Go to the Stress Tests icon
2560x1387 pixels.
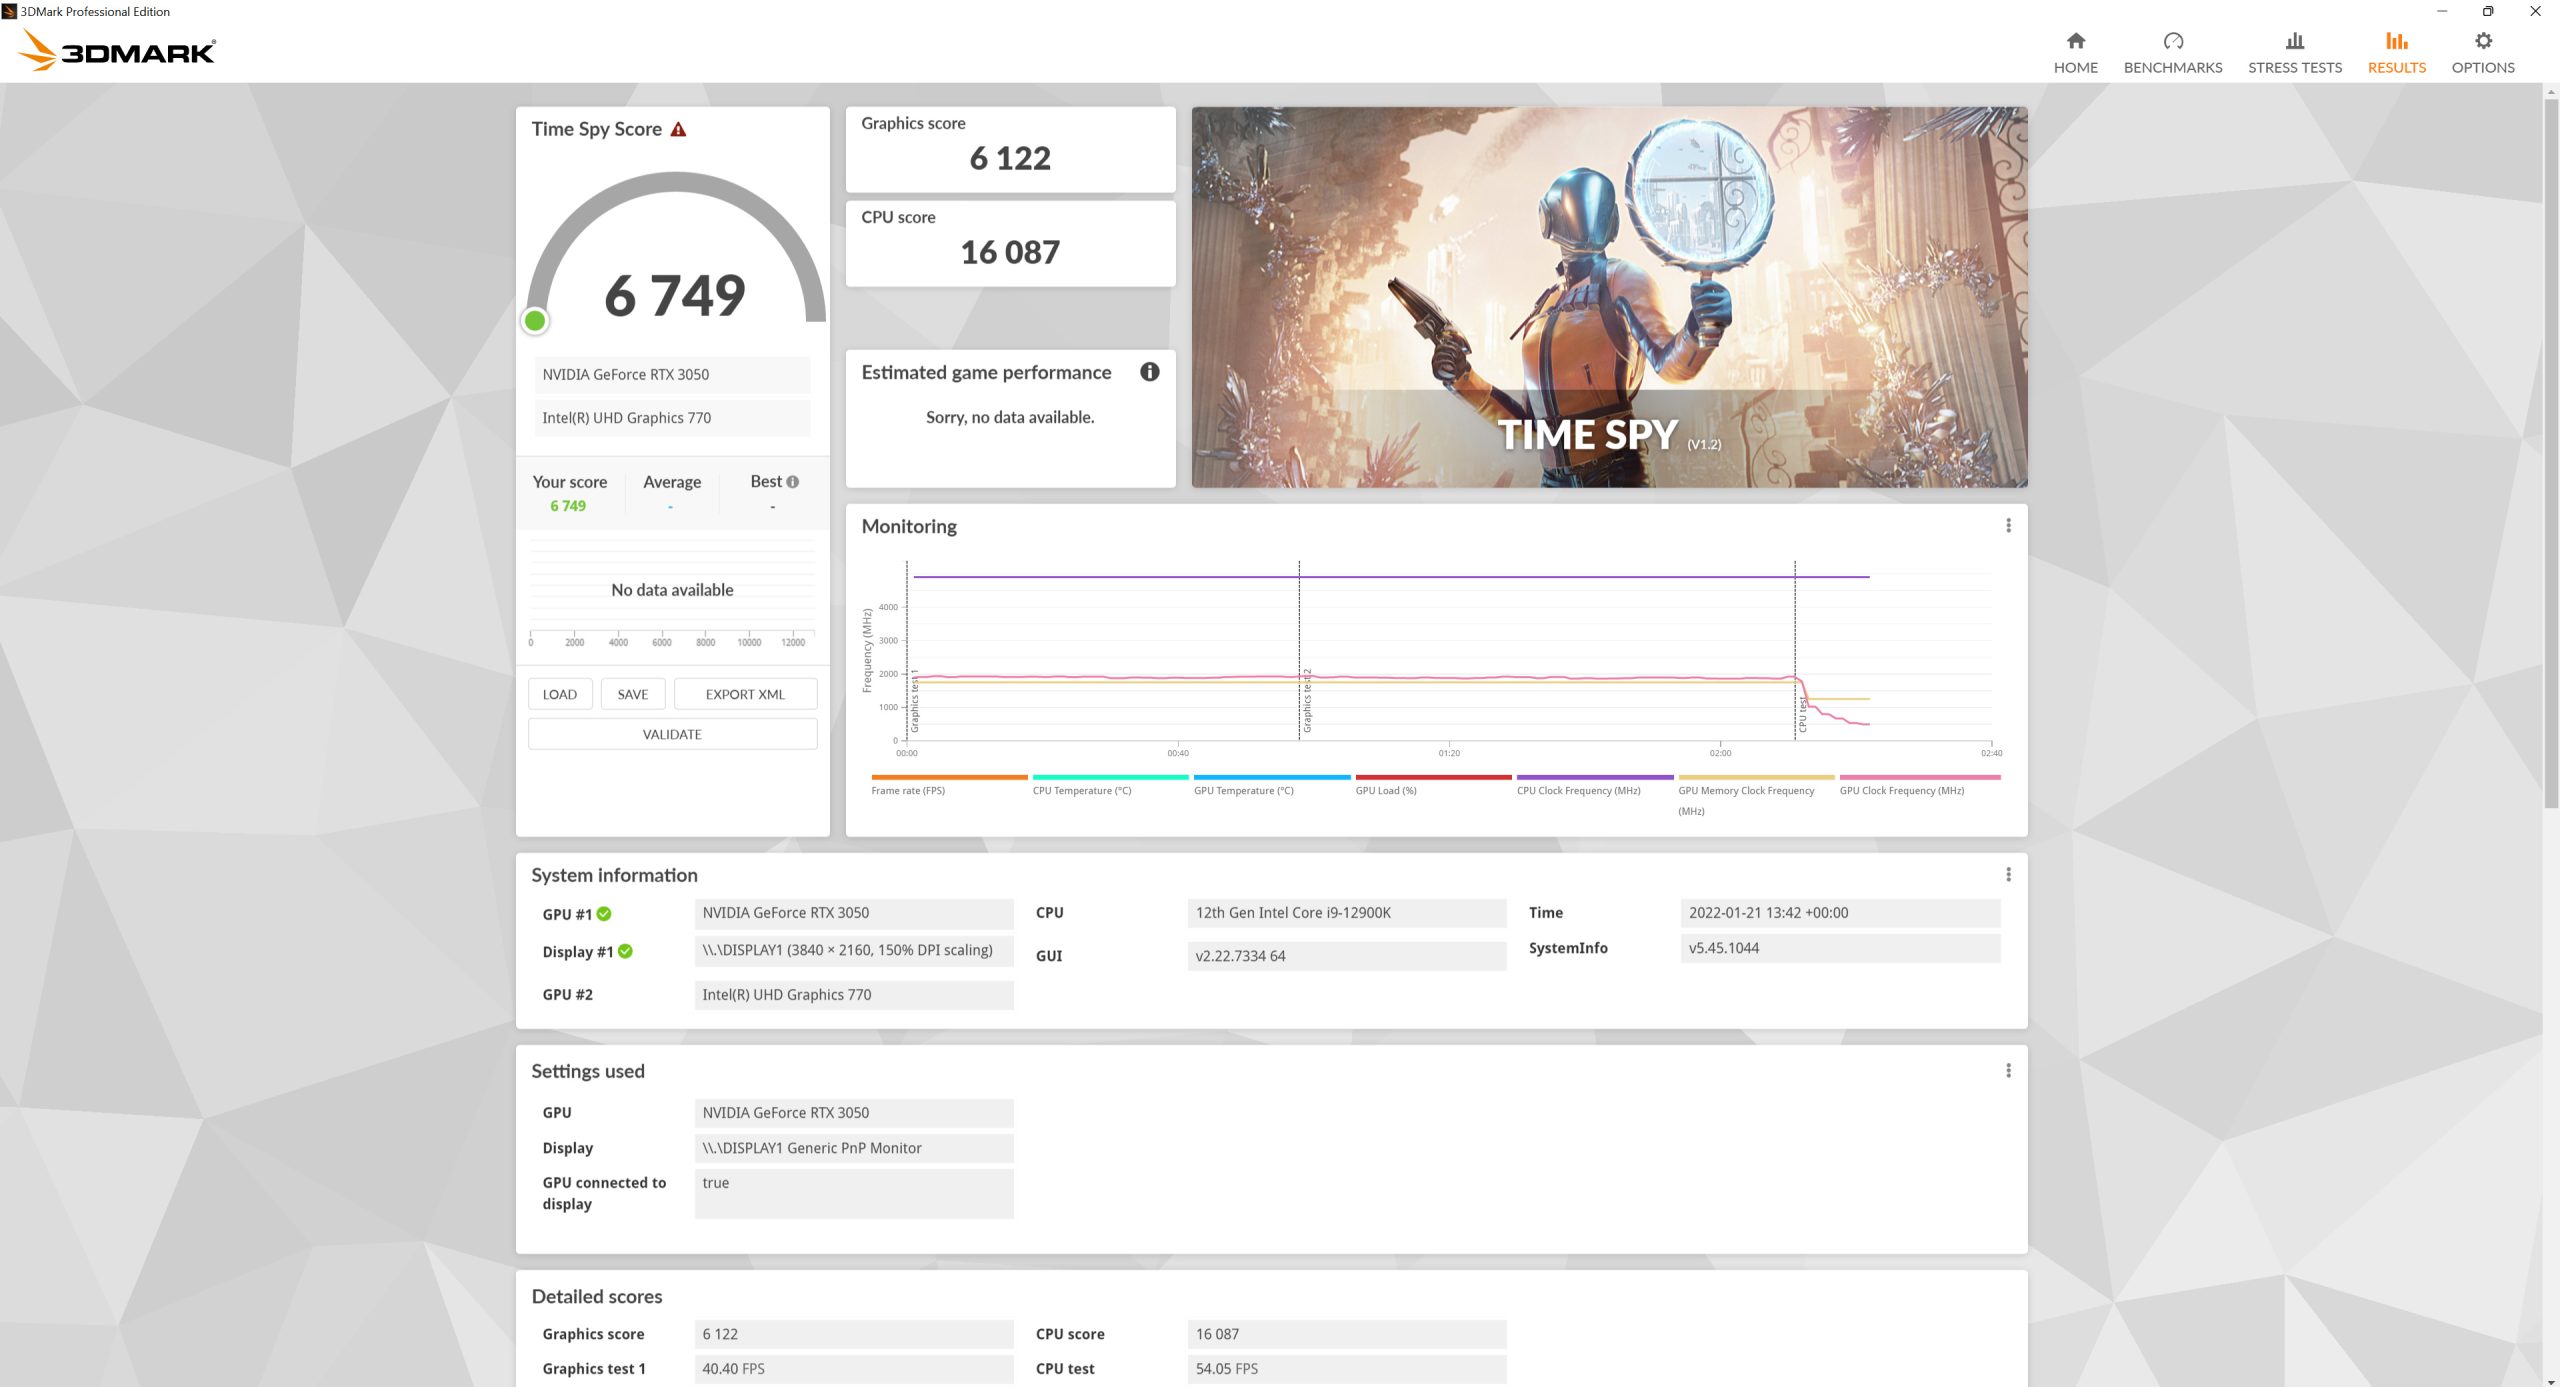[2294, 42]
